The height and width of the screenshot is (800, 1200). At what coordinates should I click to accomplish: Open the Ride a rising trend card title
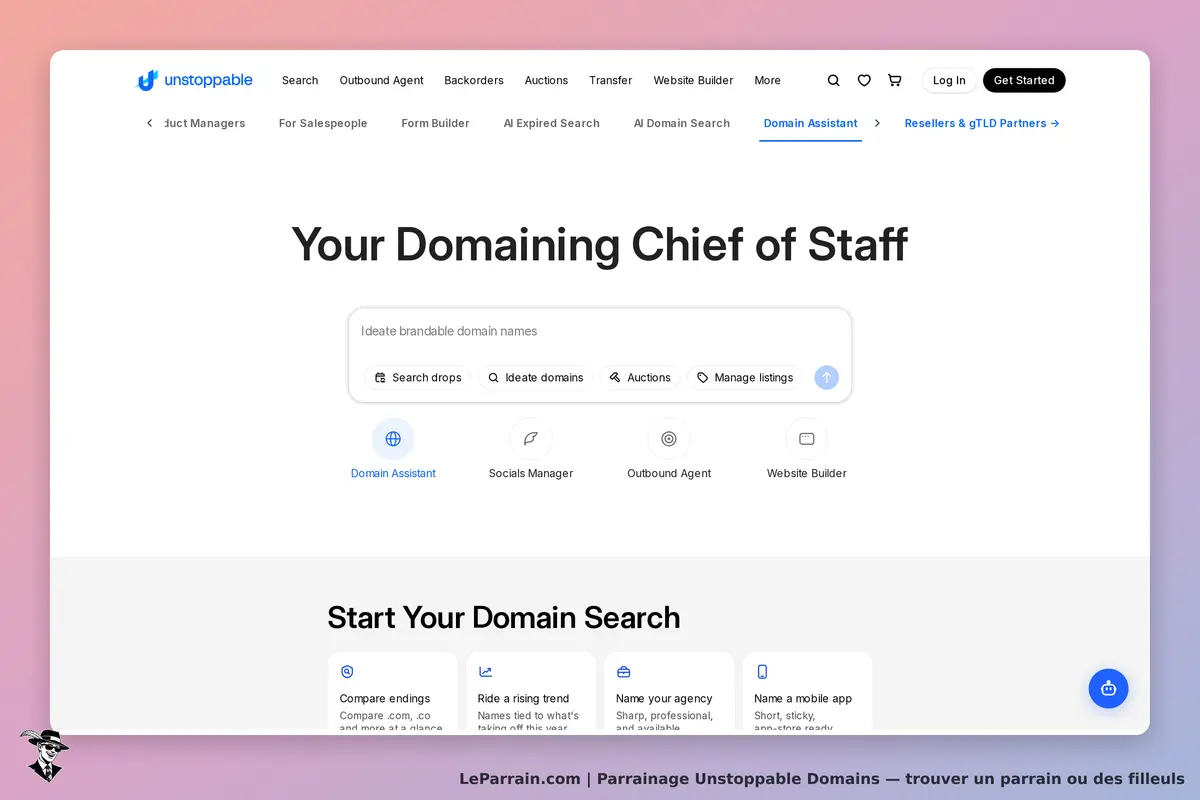[523, 698]
